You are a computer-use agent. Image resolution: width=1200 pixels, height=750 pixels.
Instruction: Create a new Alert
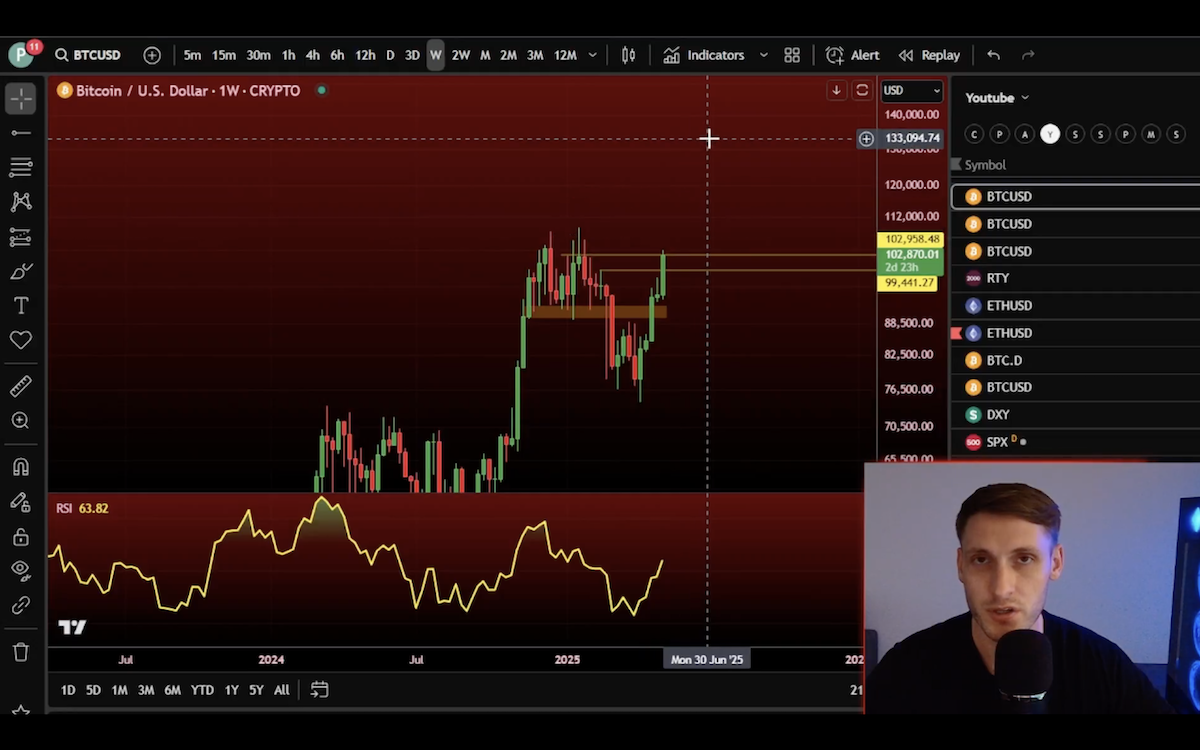[853, 55]
